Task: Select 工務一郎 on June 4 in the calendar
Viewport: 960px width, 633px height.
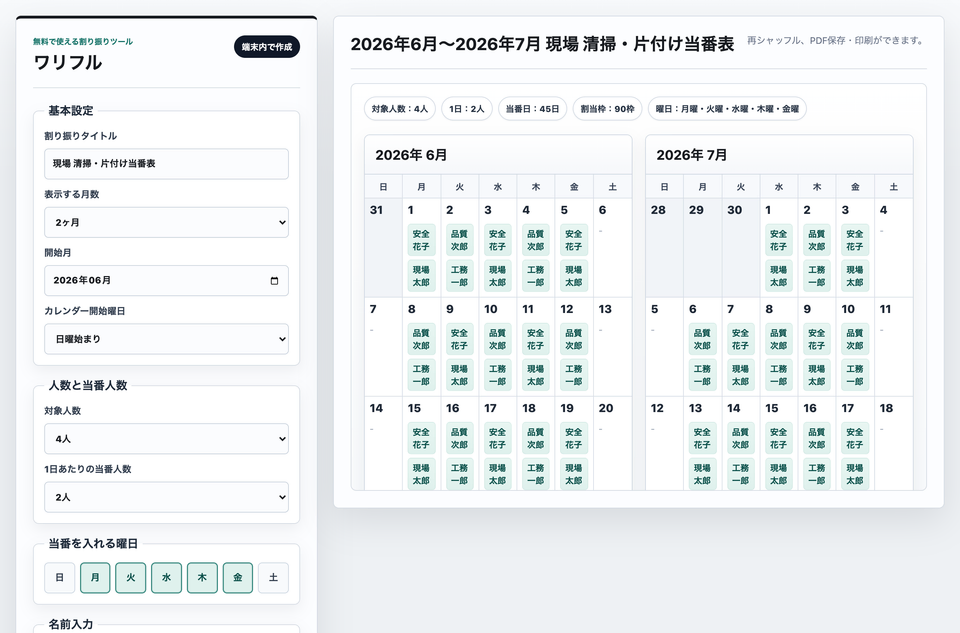Action: coord(536,276)
